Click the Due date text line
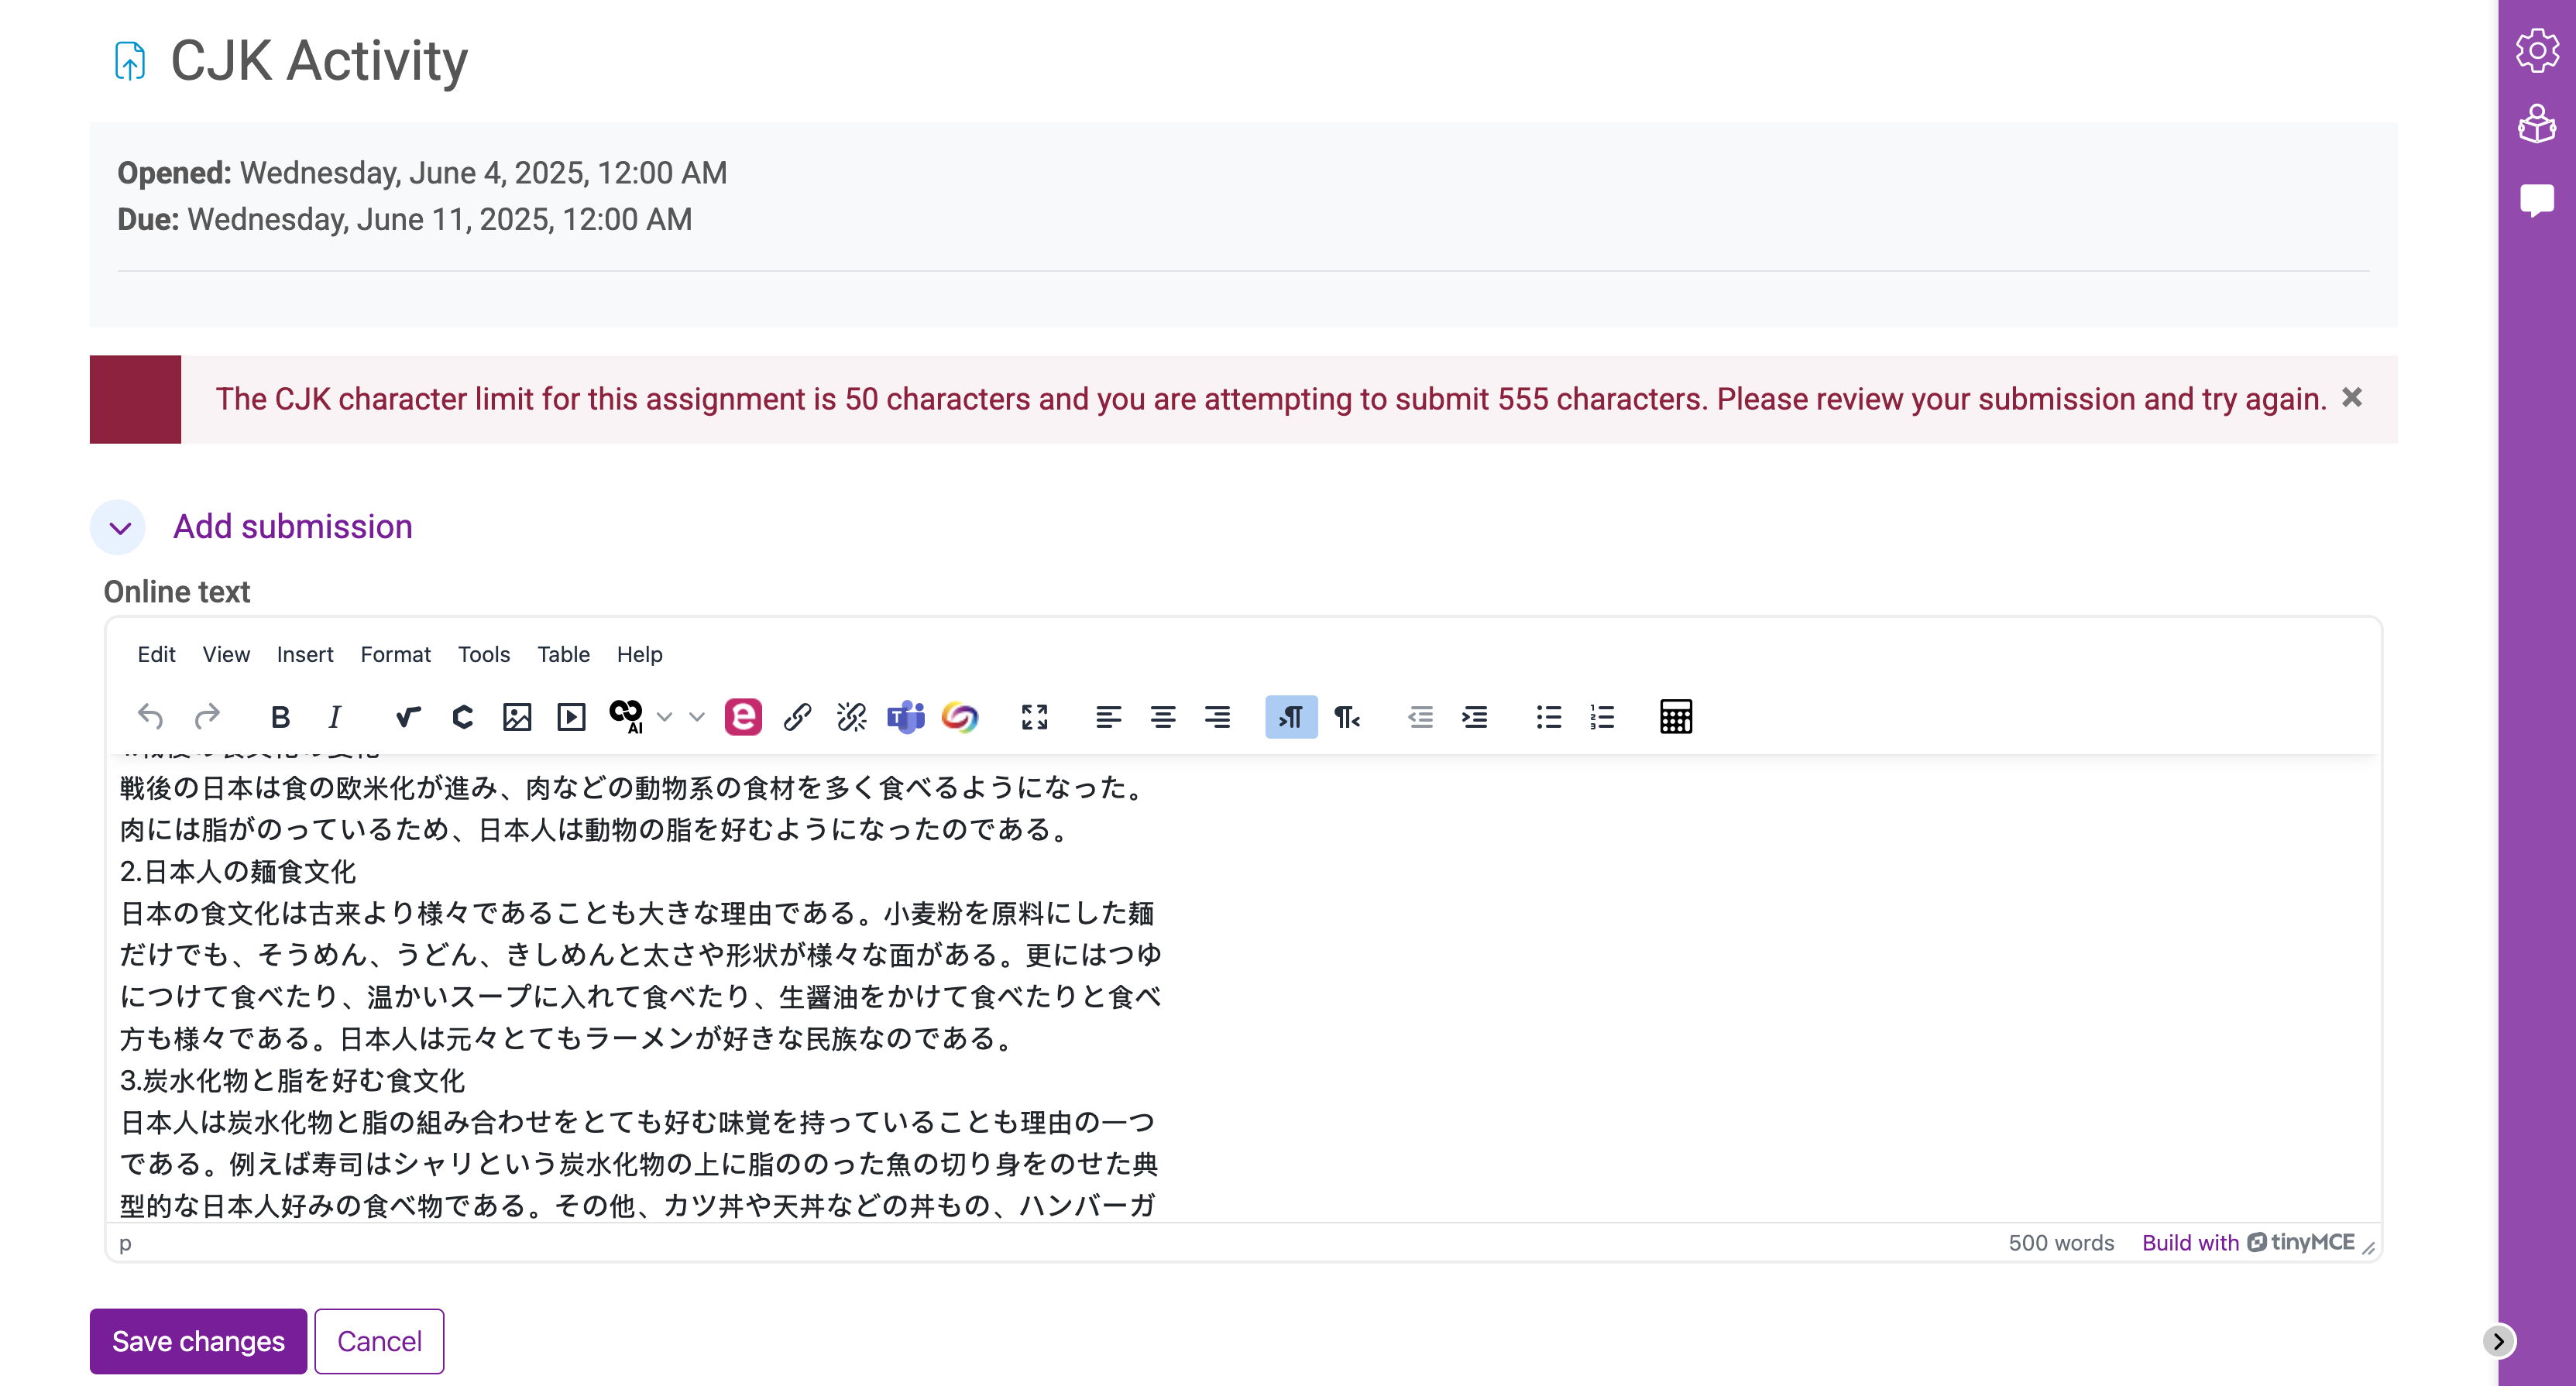Viewport: 2576px width, 1386px height. pyautogui.click(x=405, y=219)
